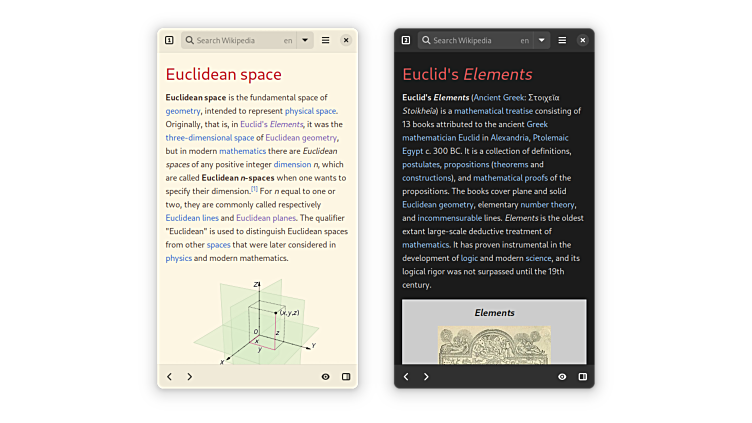
Task: Click the Search Wikipedia field in the light window
Action: click(x=235, y=40)
